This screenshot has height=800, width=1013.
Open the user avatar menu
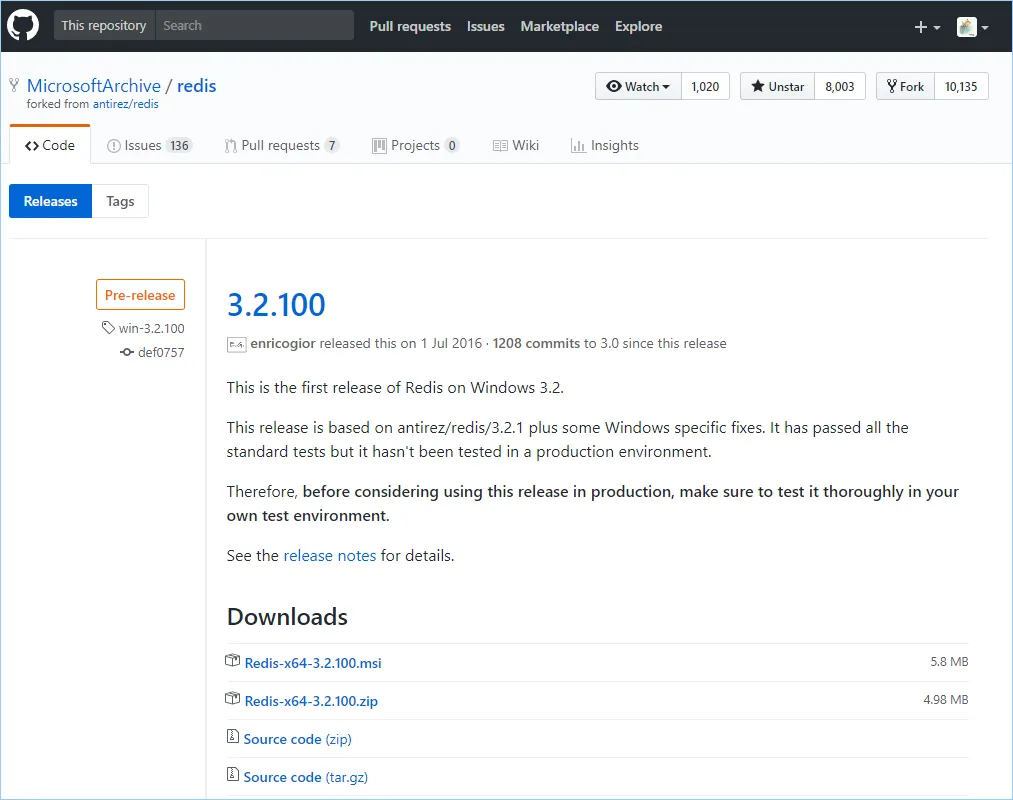pyautogui.click(x=972, y=27)
